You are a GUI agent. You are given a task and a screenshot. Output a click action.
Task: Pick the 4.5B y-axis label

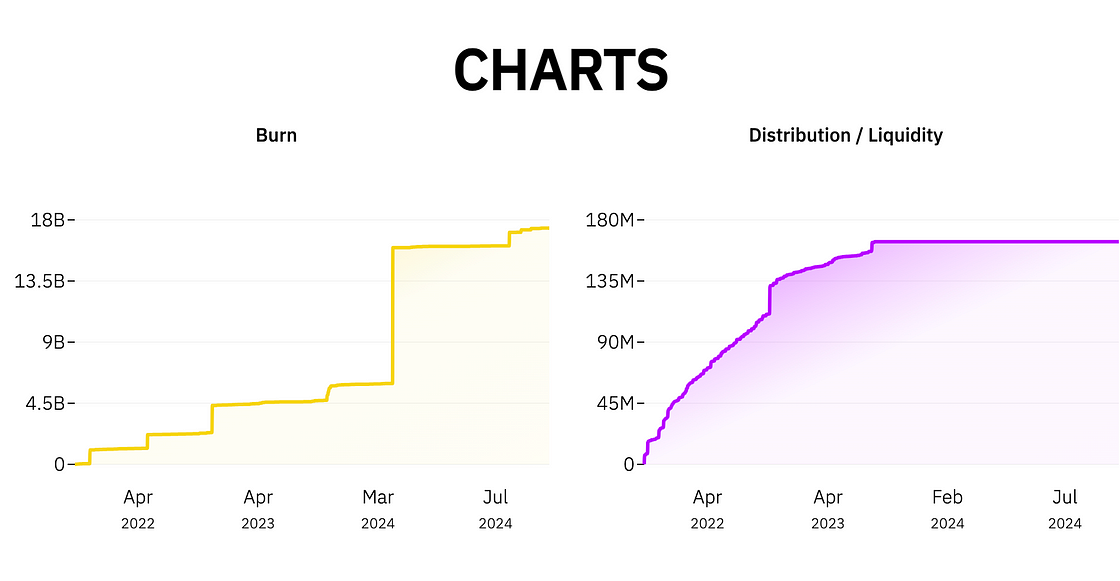43,403
